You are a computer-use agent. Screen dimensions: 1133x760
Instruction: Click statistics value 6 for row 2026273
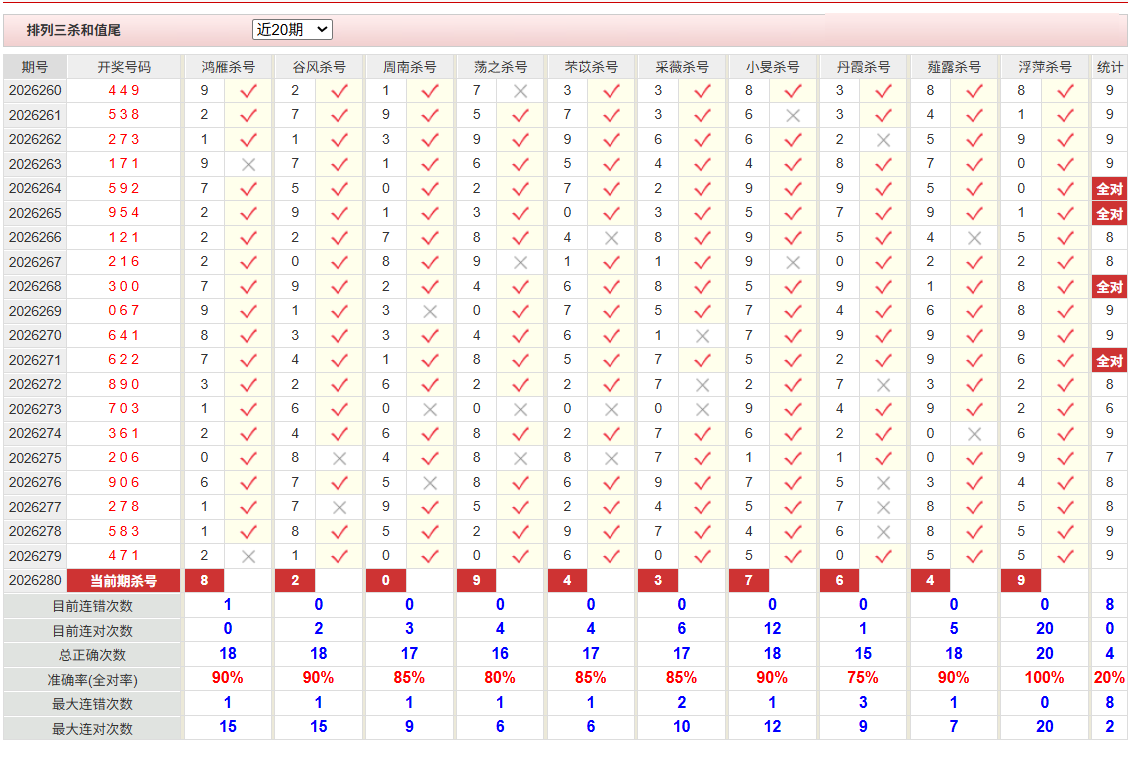pyautogui.click(x=1109, y=410)
